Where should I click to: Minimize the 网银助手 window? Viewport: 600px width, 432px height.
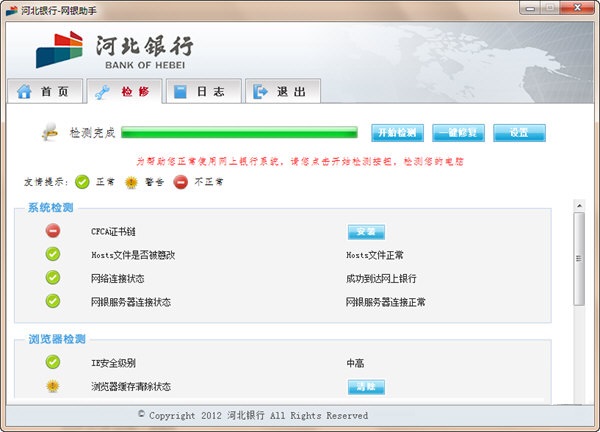click(530, 8)
